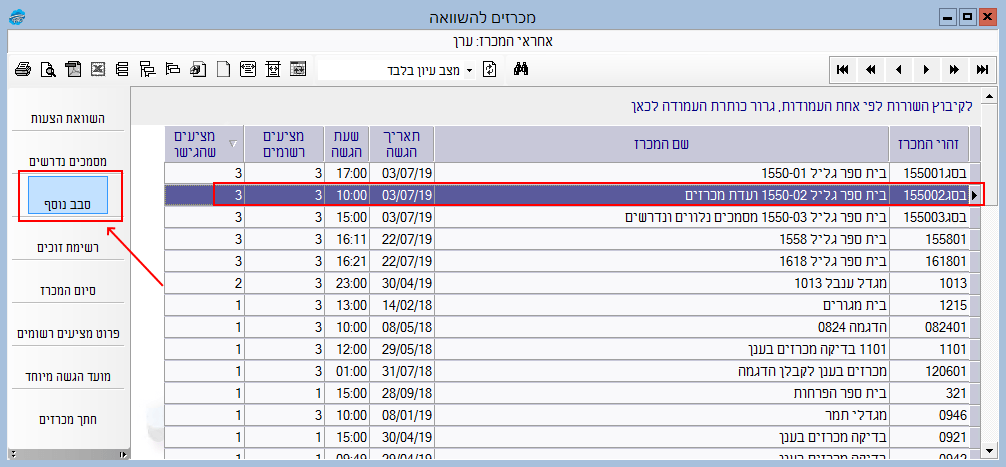This screenshot has width=1006, height=467.
Task: Click the Excel export icon
Action: (98, 69)
